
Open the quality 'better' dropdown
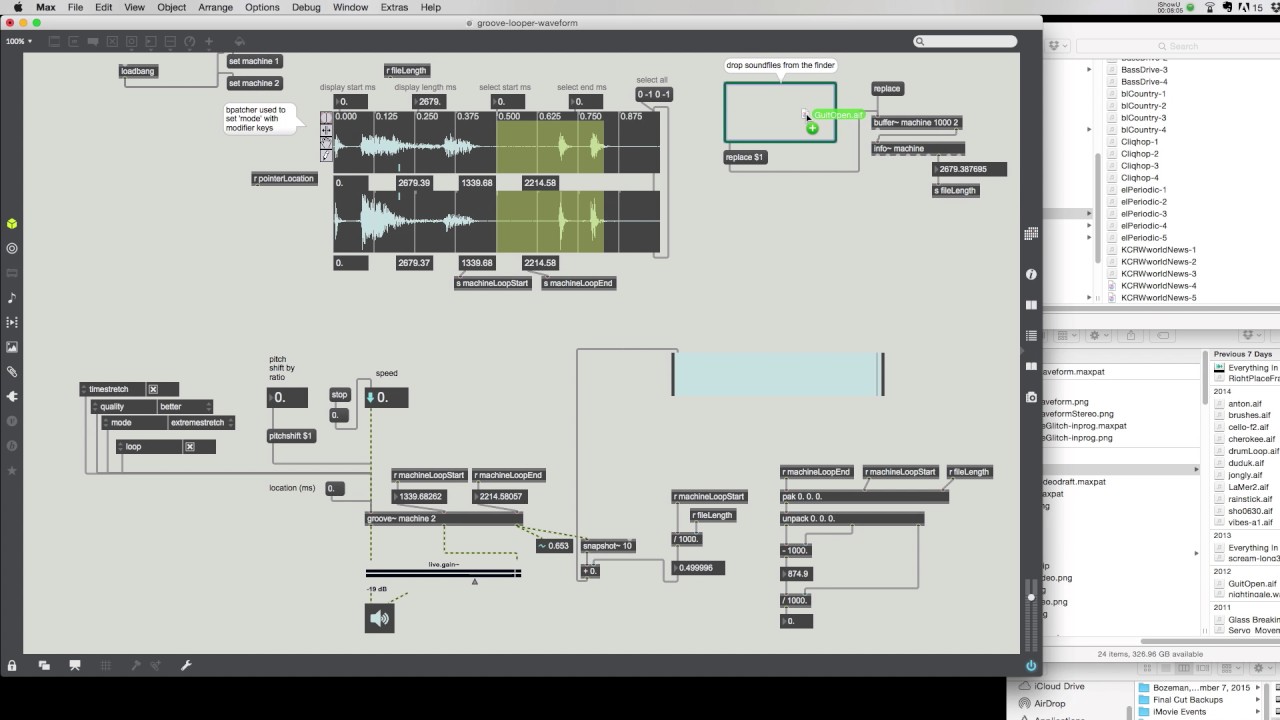[x=185, y=407]
